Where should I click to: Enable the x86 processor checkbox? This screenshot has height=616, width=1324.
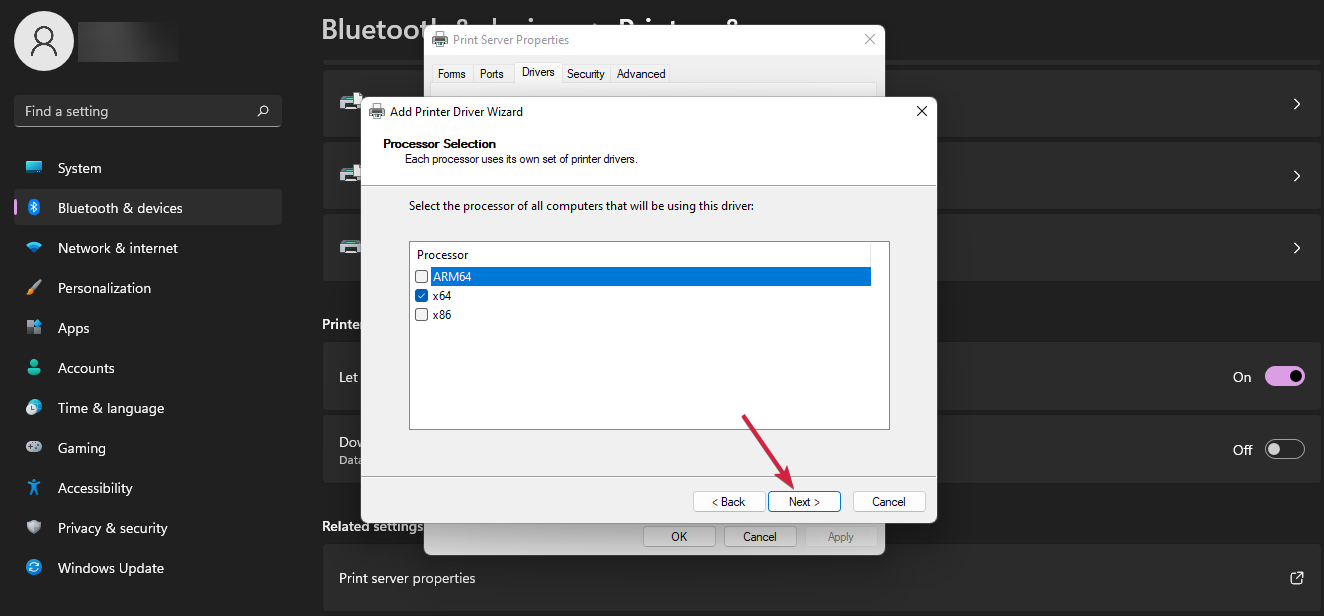pyautogui.click(x=421, y=314)
